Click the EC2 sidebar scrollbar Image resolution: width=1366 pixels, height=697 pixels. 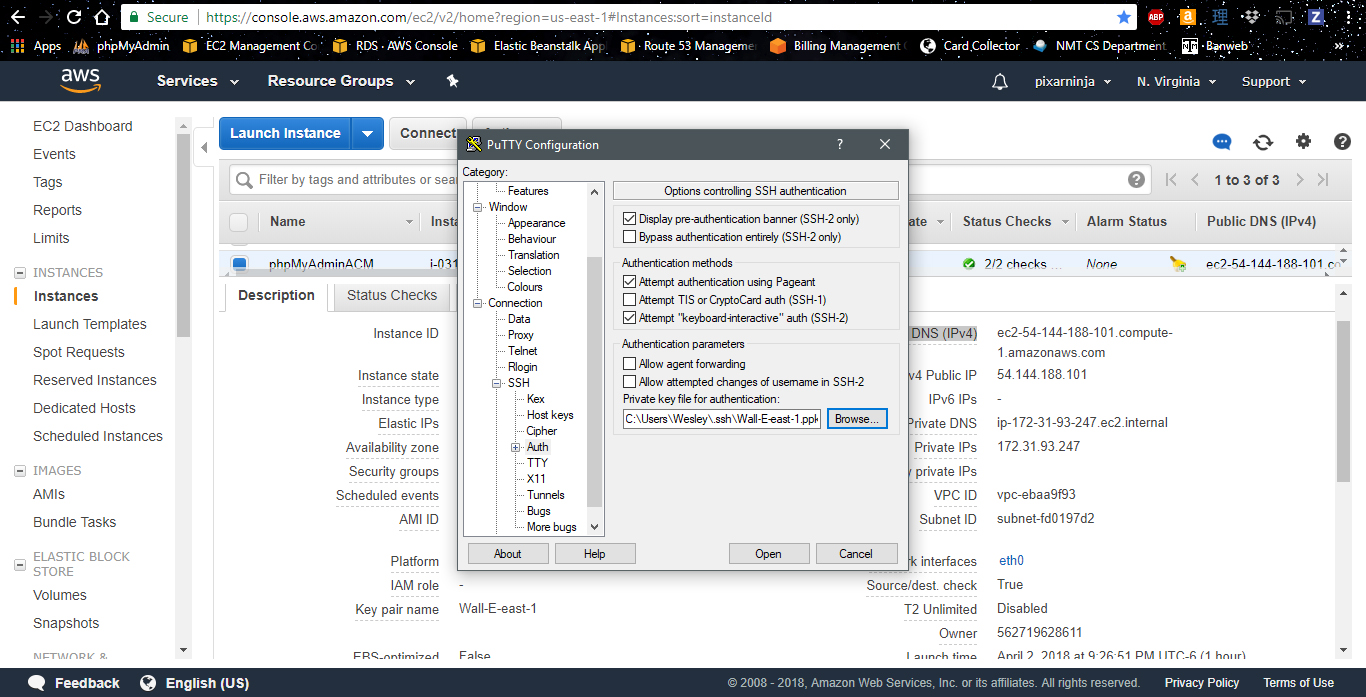183,235
